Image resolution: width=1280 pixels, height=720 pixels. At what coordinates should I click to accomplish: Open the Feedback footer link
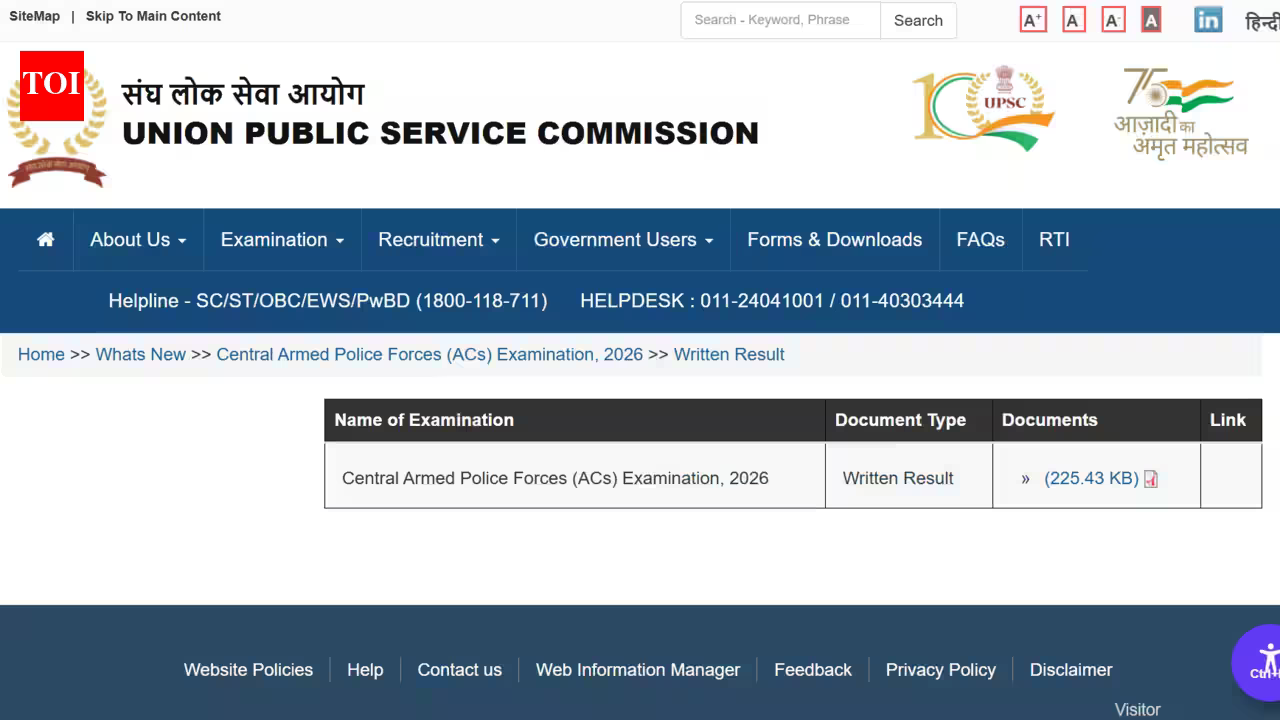pyautogui.click(x=813, y=670)
